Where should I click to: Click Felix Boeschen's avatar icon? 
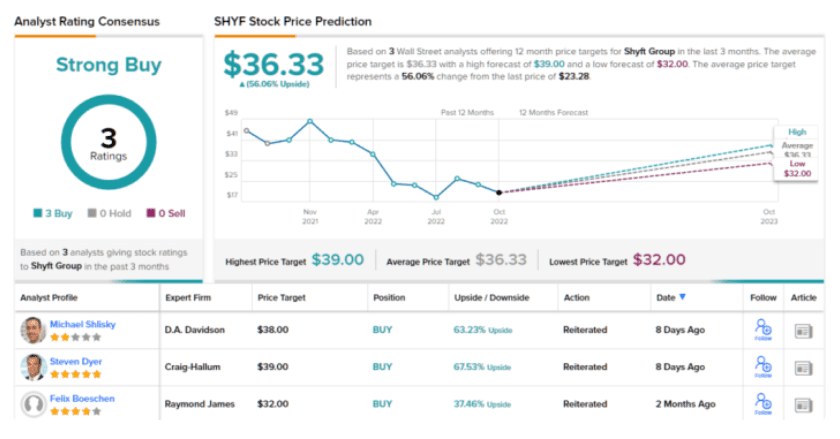32,403
